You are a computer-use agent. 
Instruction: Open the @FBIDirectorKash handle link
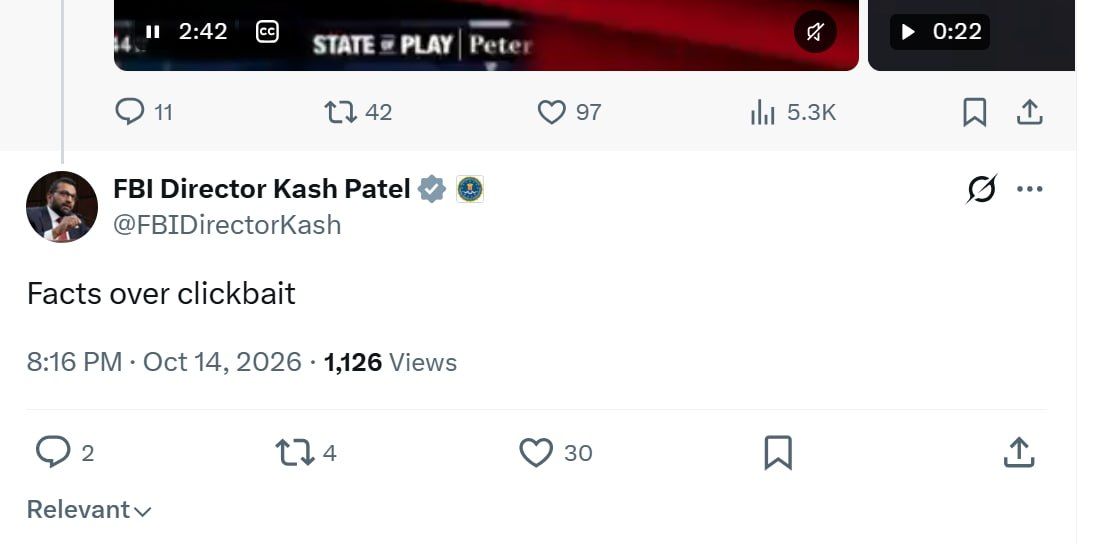click(x=227, y=225)
